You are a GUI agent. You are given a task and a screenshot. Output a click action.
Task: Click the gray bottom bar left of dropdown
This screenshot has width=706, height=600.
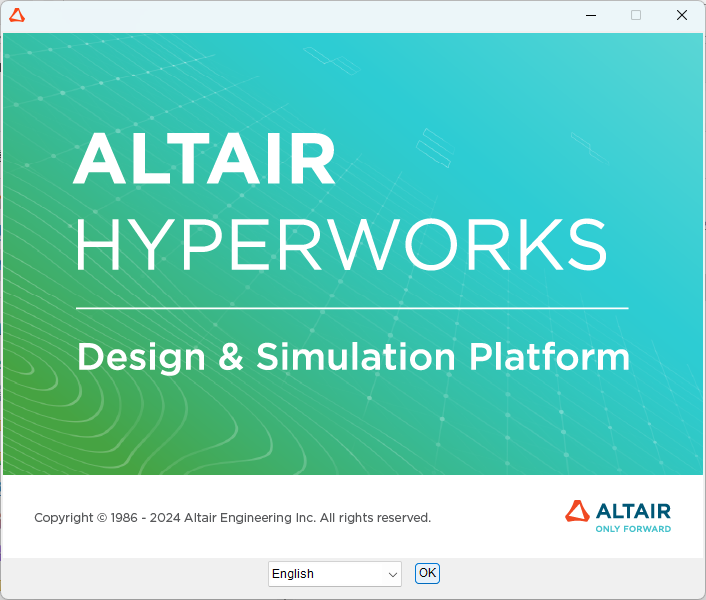[x=130, y=574]
